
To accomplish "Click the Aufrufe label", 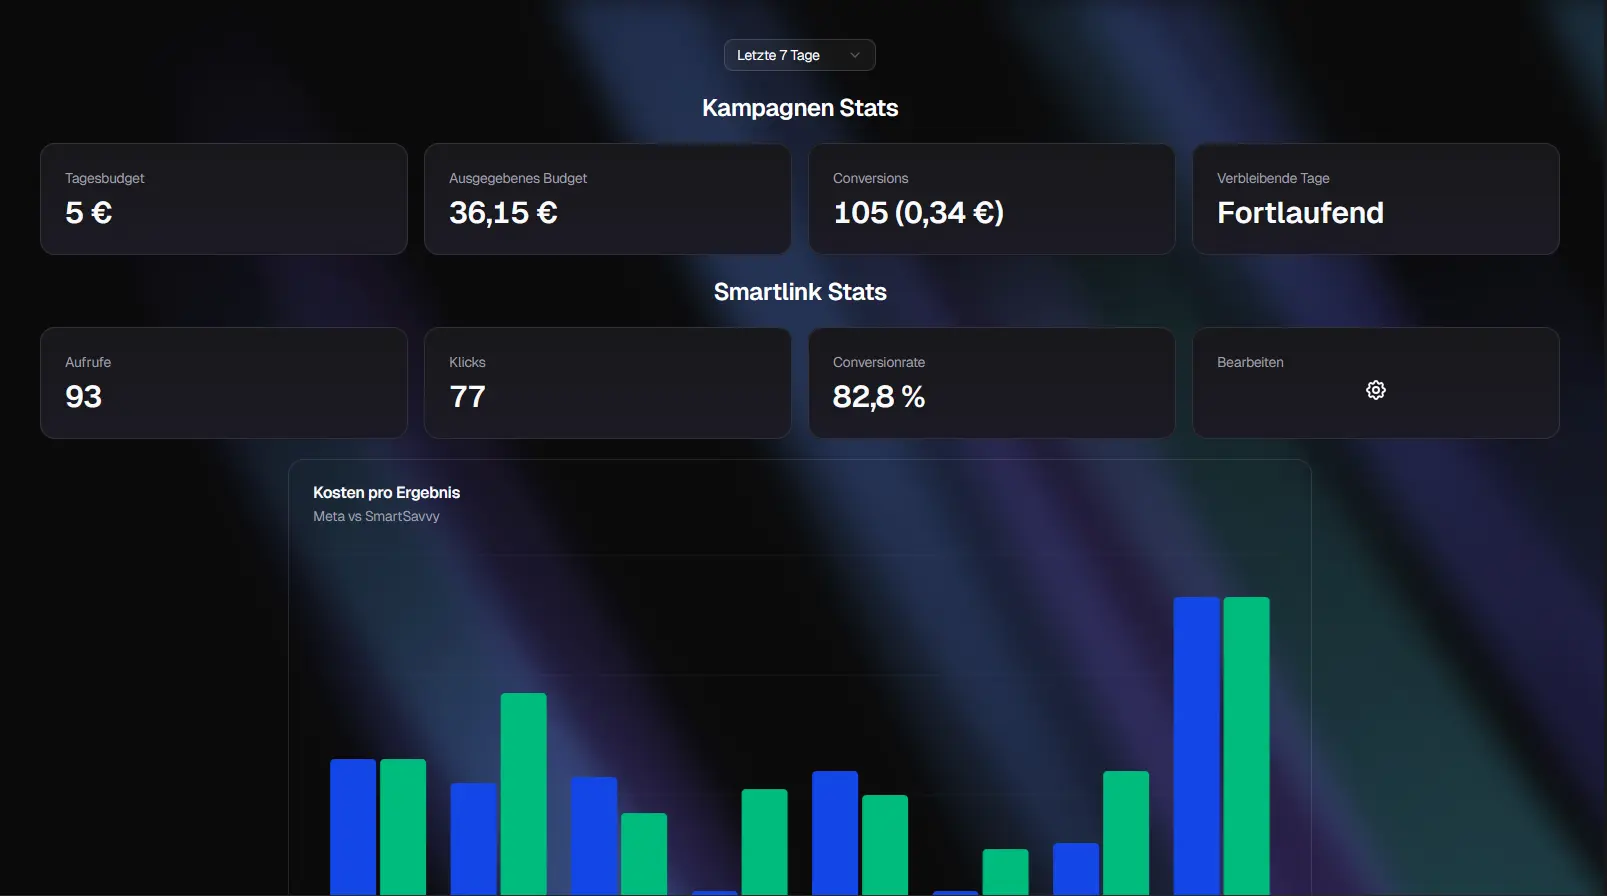I will click(88, 362).
